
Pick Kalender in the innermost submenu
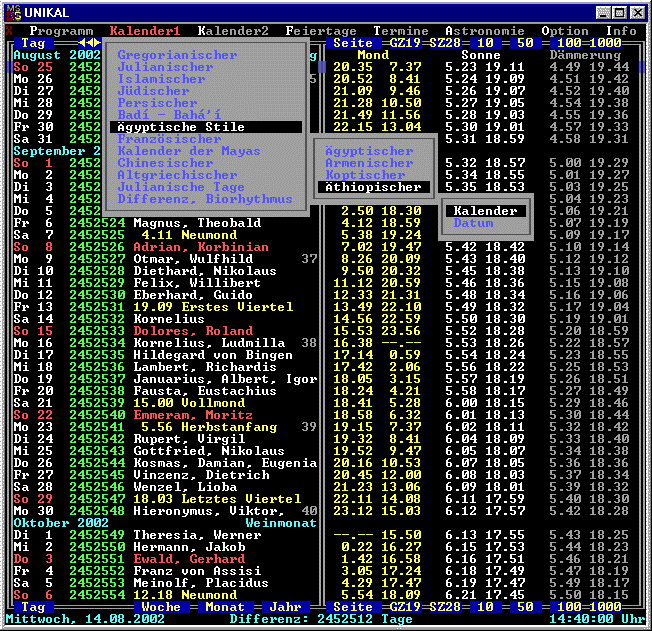pos(485,211)
